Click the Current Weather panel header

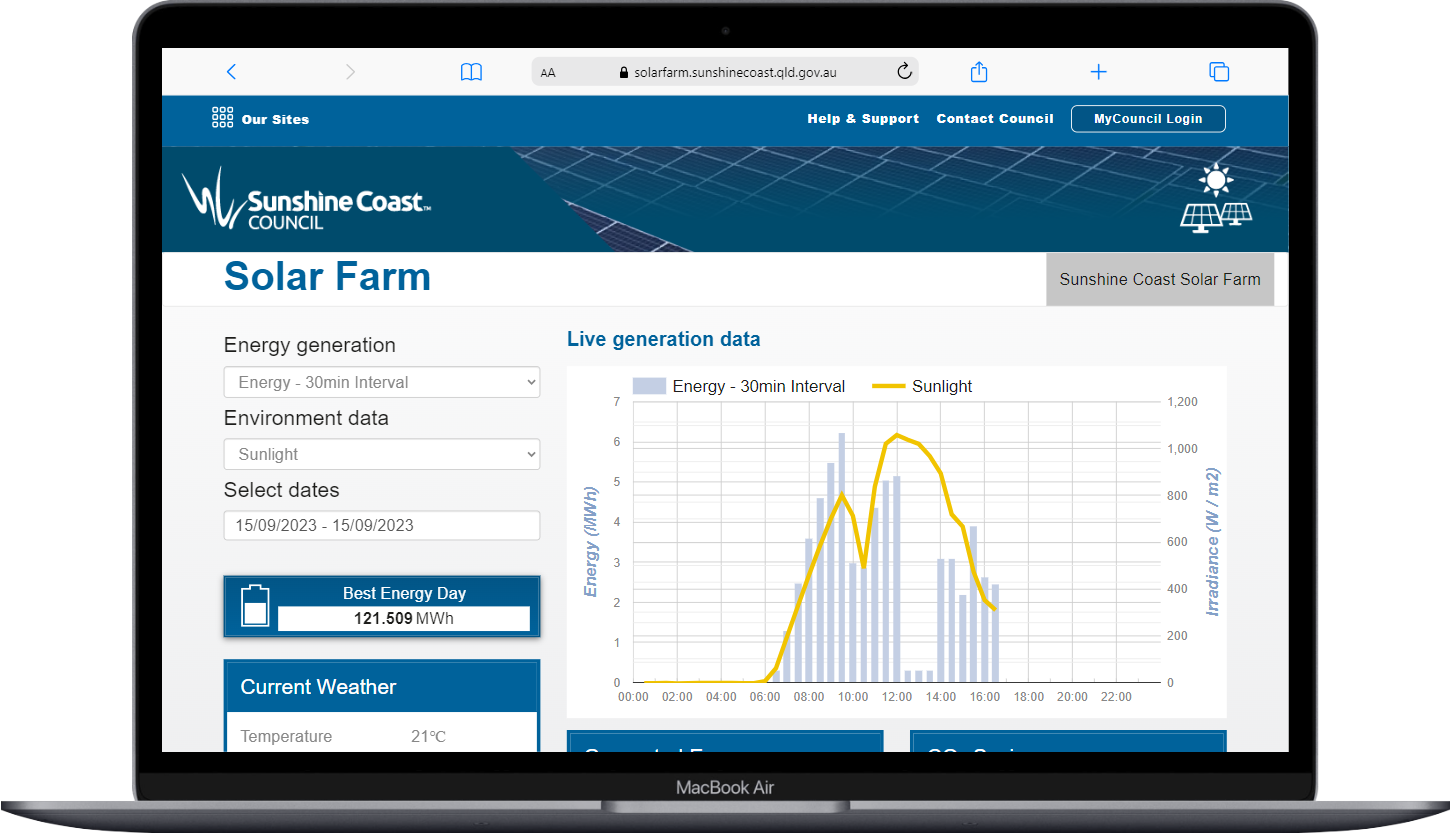click(382, 687)
